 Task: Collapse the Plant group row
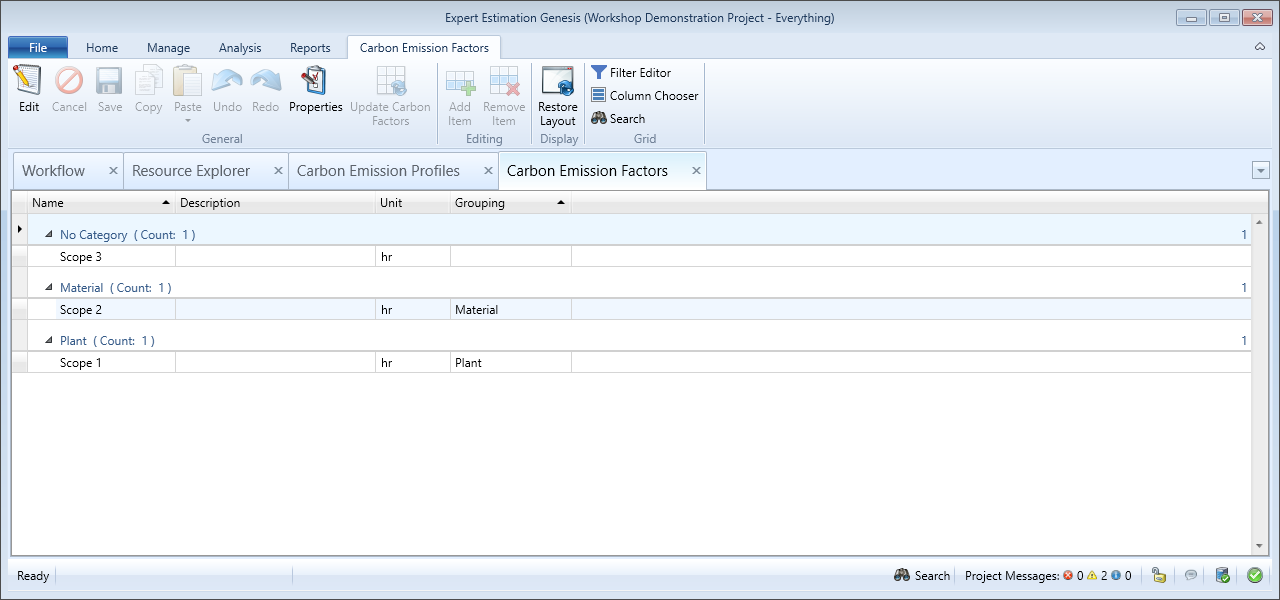pyautogui.click(x=49, y=341)
